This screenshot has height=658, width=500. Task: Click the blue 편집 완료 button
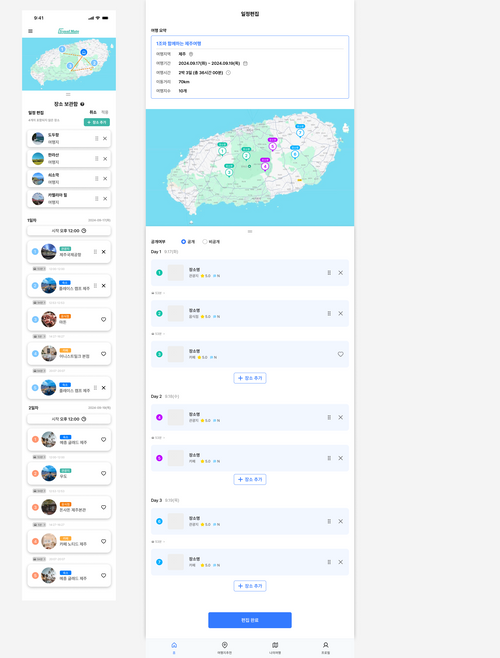click(250, 620)
